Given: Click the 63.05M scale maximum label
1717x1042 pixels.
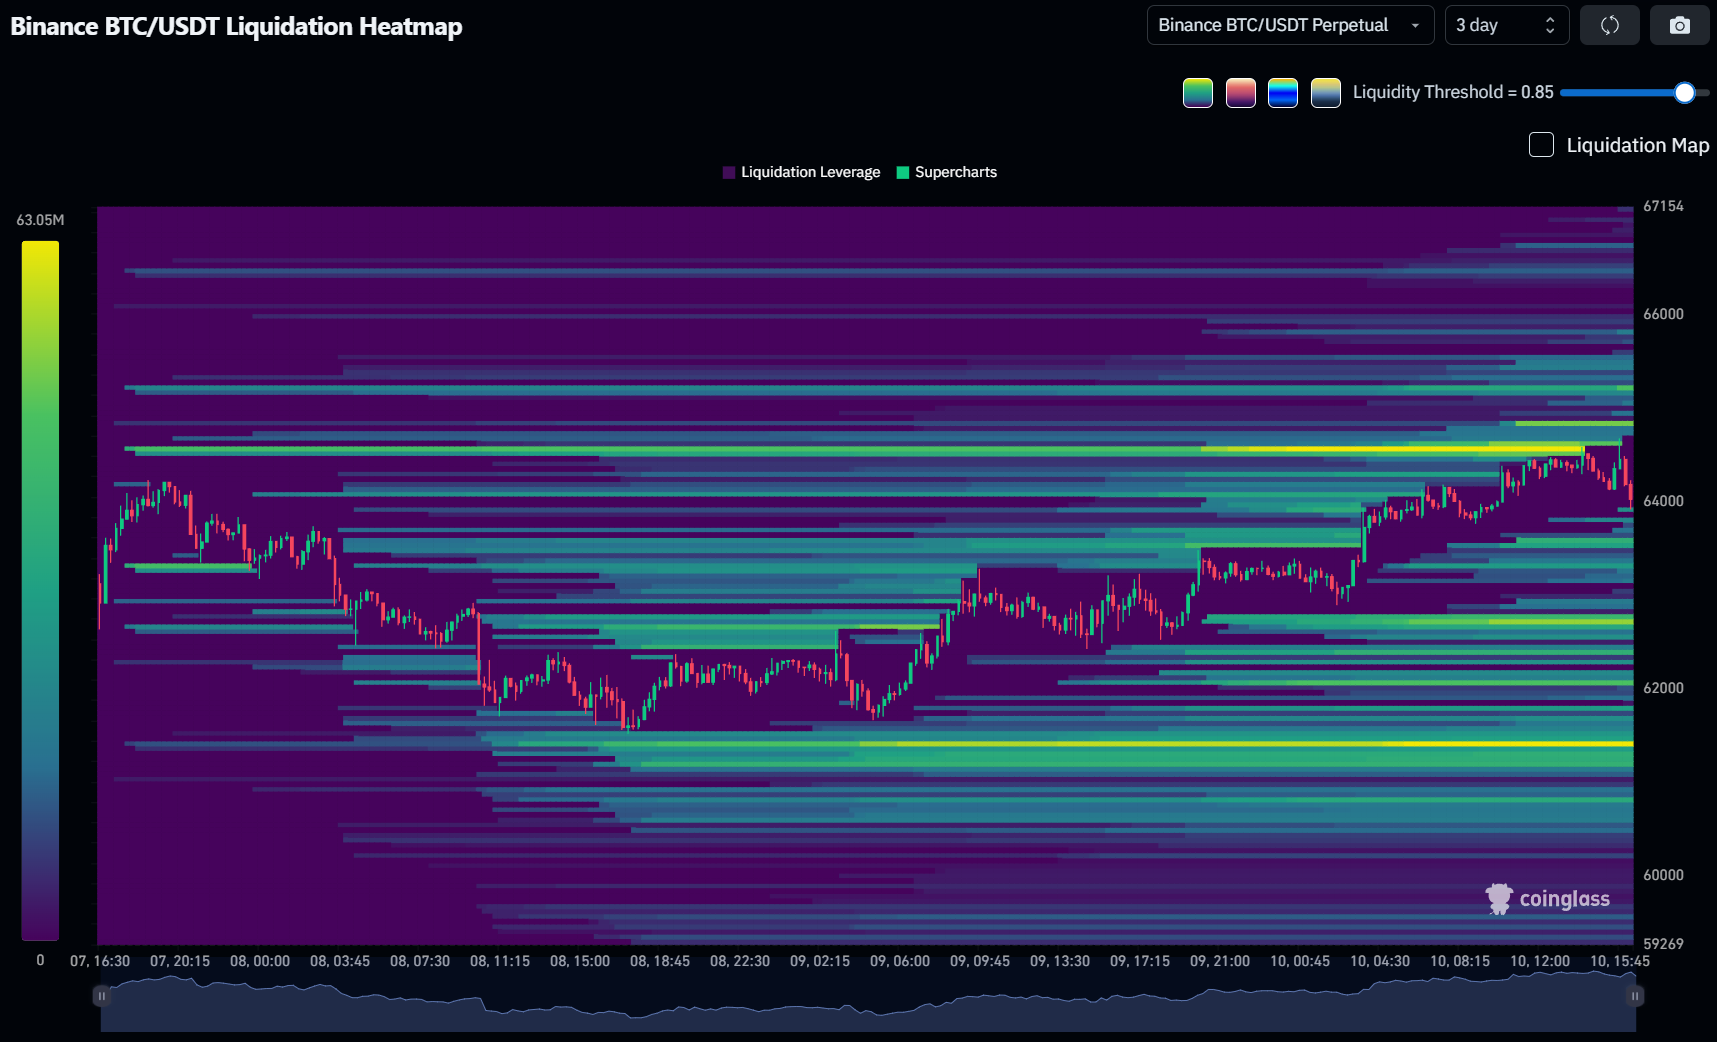Looking at the screenshot, I should pos(40,220).
